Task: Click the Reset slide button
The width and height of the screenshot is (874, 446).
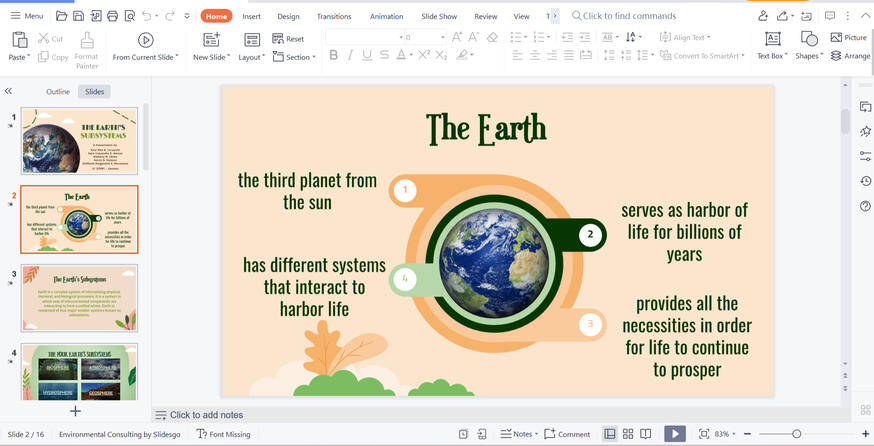Action: (288, 39)
